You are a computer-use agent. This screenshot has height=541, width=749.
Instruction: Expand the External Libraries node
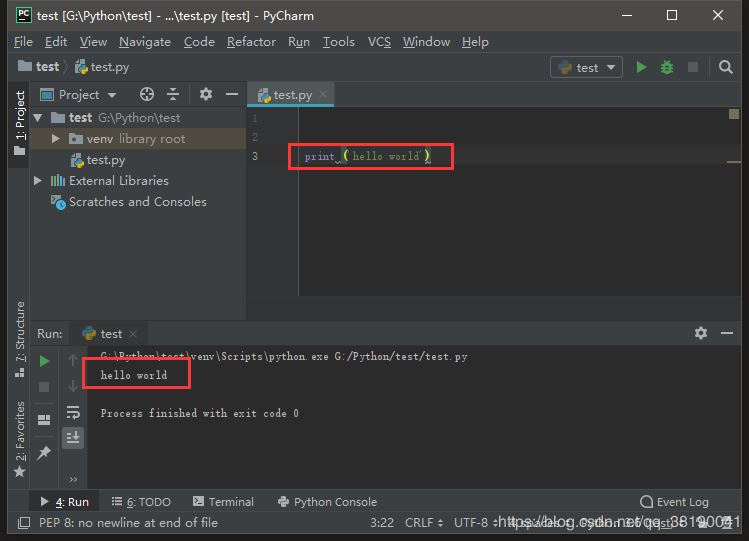pyautogui.click(x=38, y=180)
